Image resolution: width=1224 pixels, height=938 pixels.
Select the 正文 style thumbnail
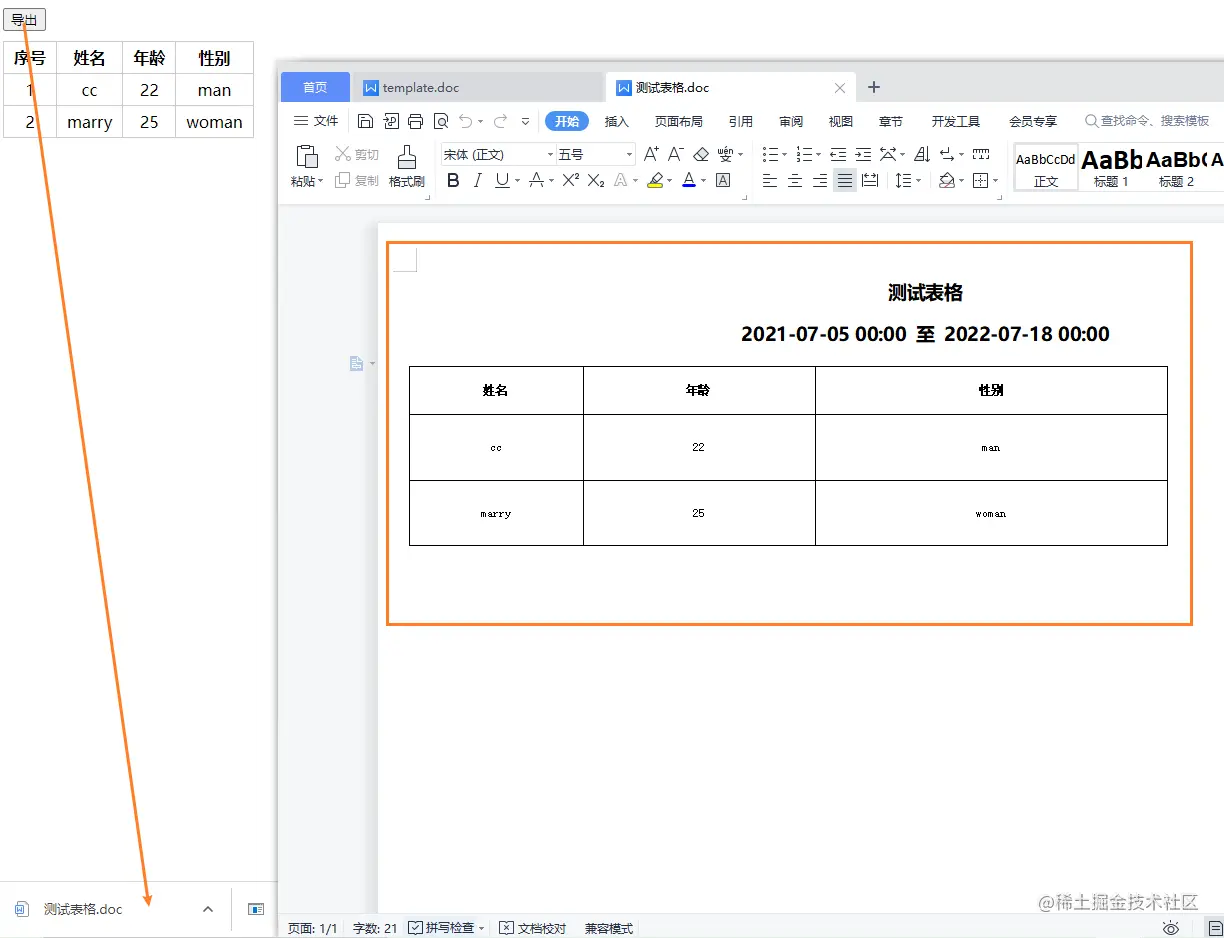(1046, 167)
